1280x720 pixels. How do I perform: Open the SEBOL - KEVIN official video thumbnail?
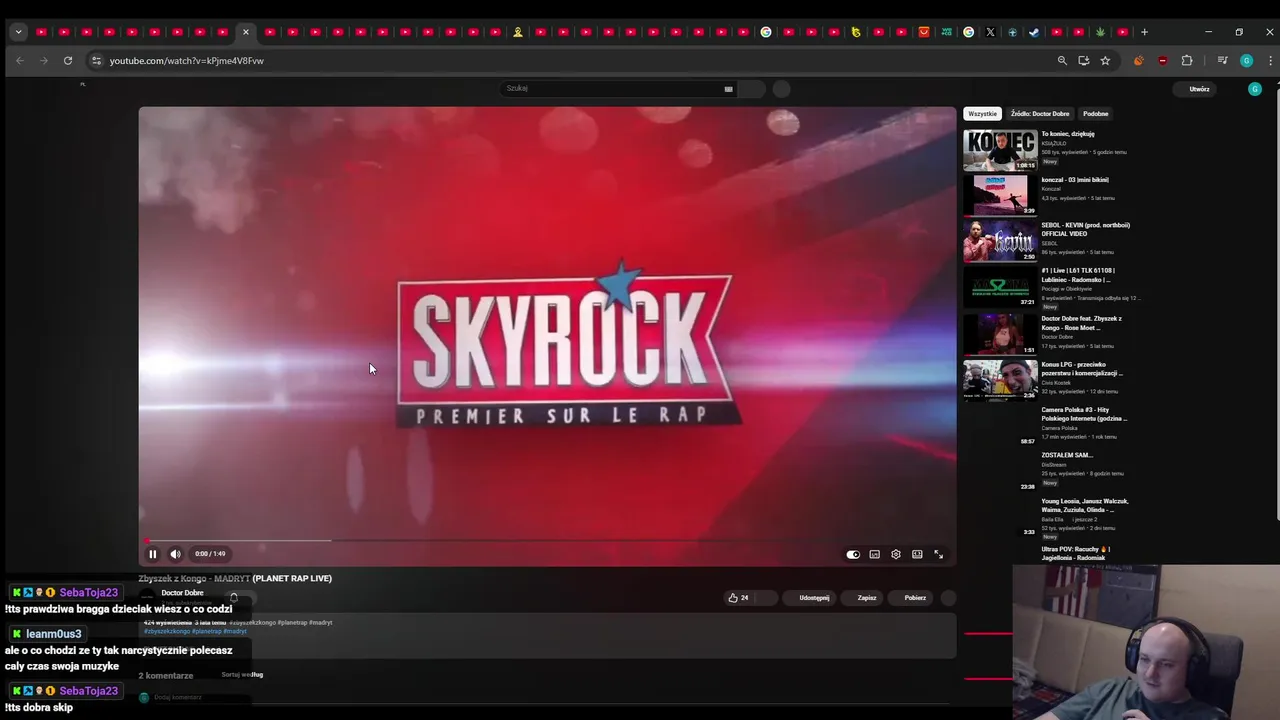point(1000,241)
